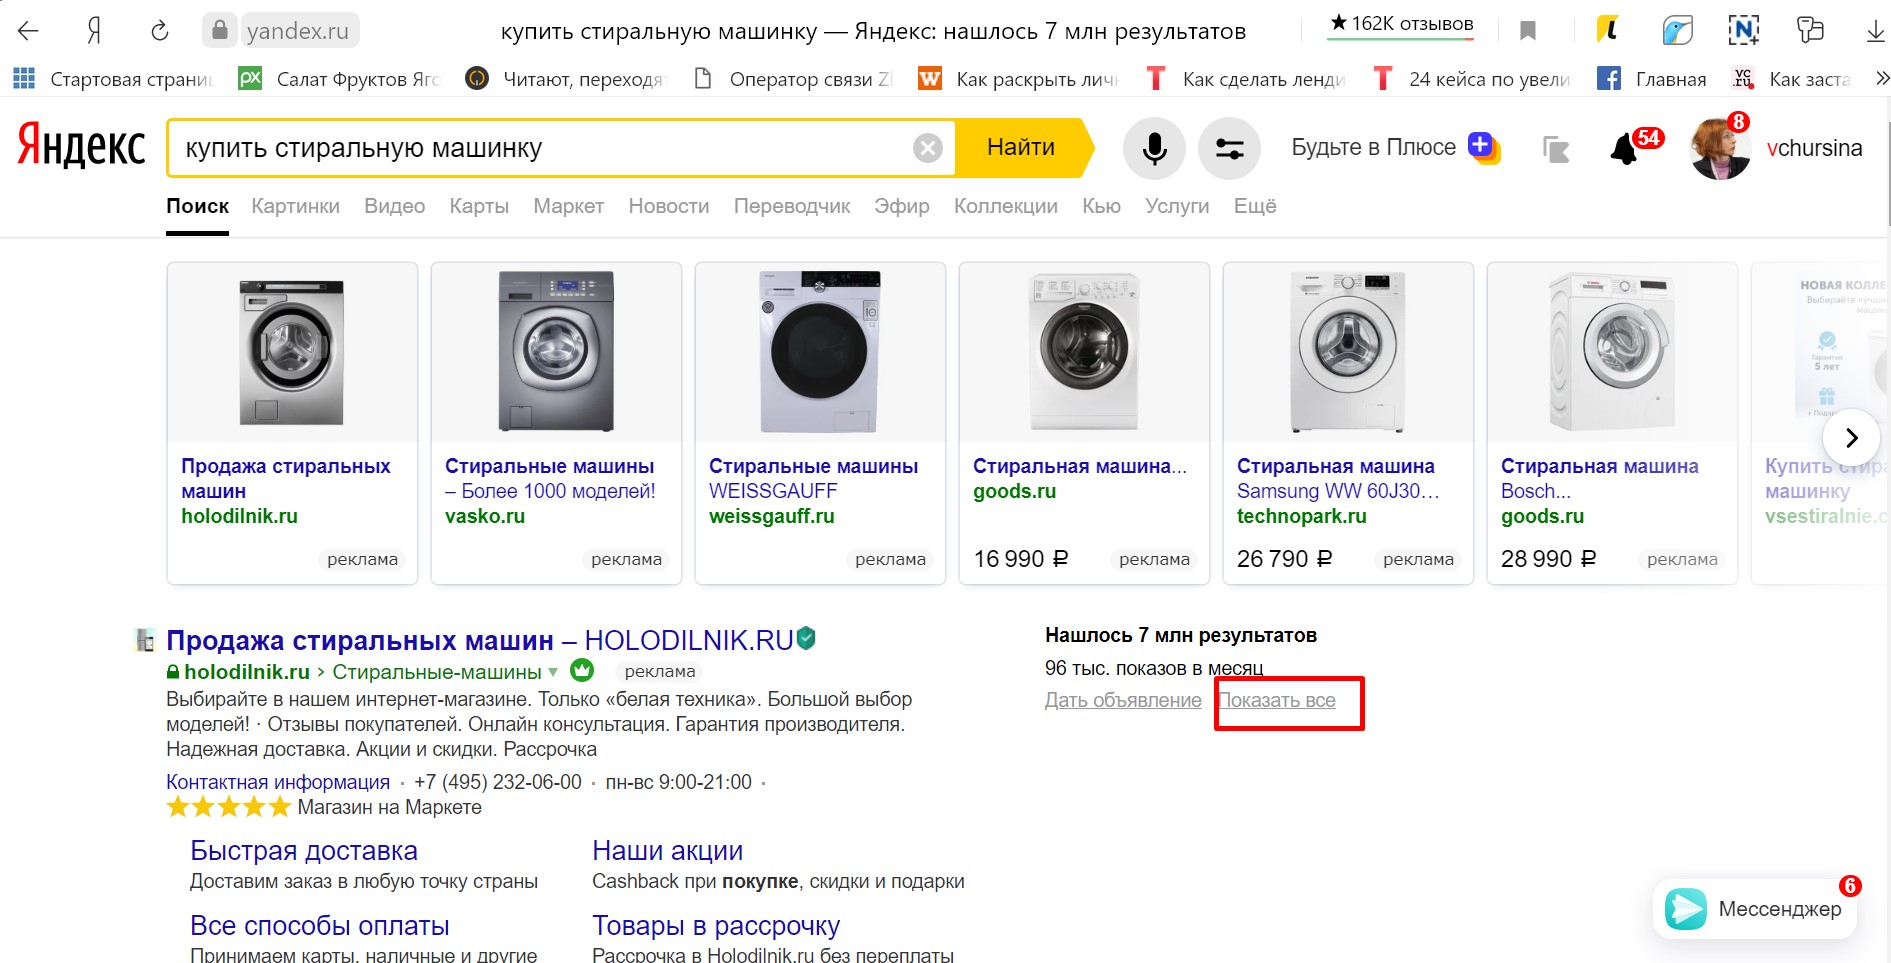Open the Messenger chat icon
The image size is (1891, 963).
coord(1686,909)
